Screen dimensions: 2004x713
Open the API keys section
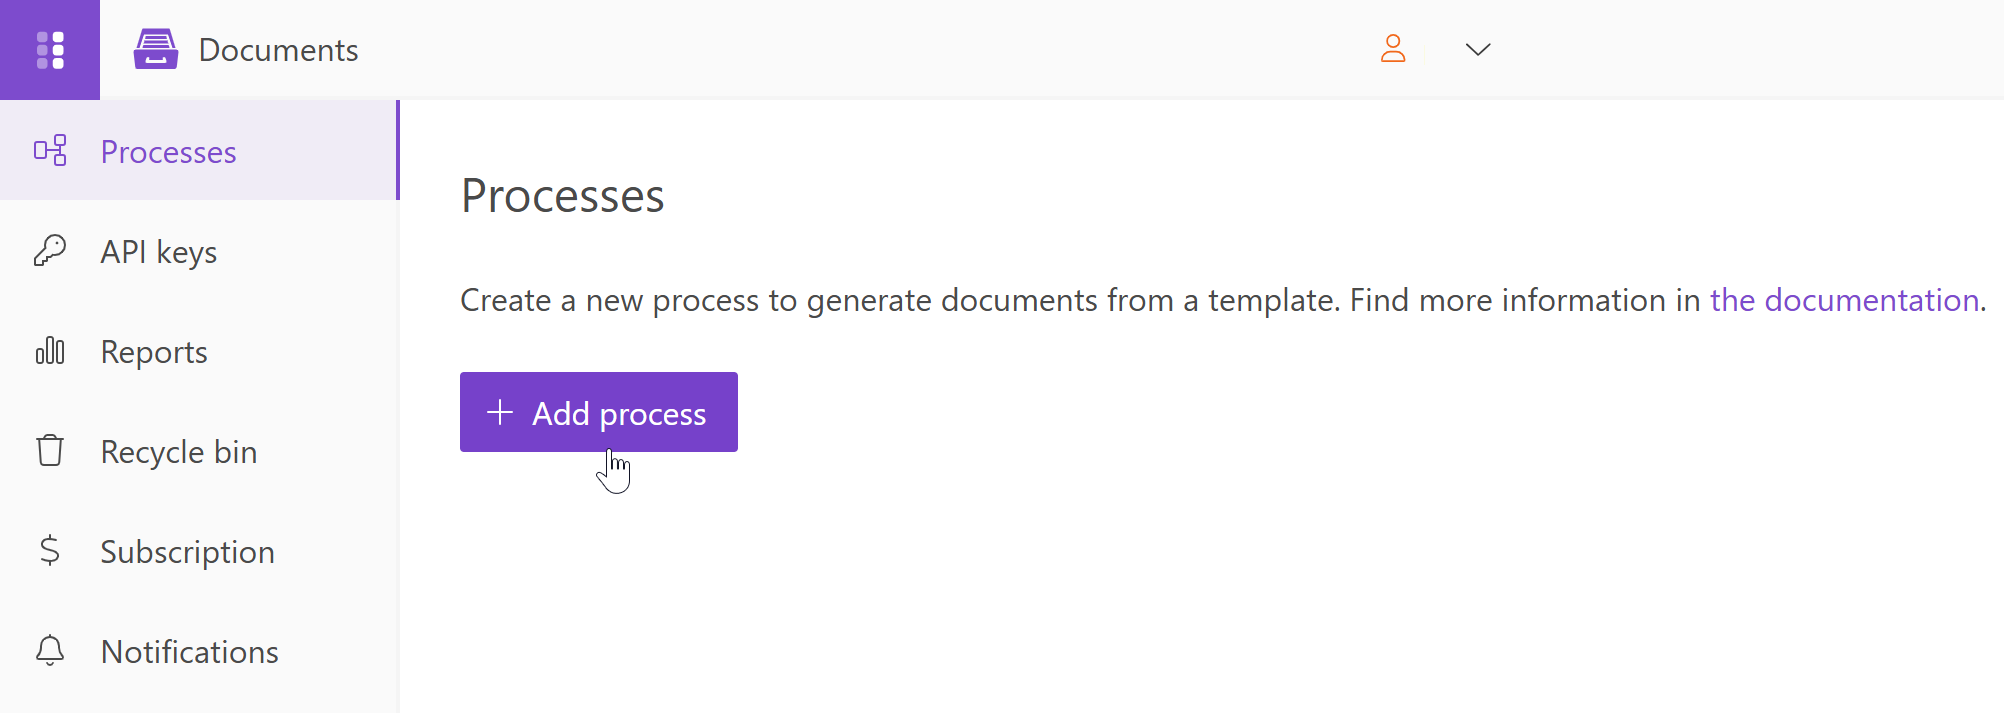(x=158, y=251)
